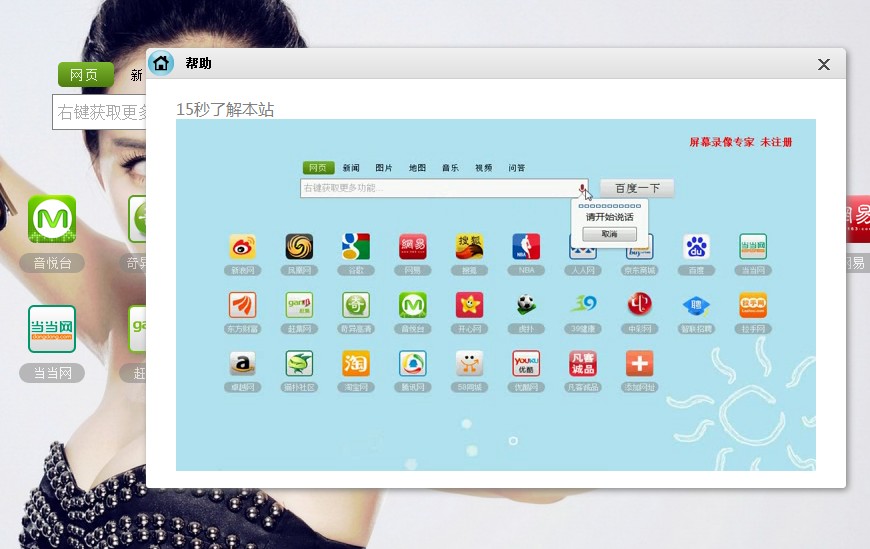
Task: Select the 图片 tab in help preview
Action: [x=383, y=168]
